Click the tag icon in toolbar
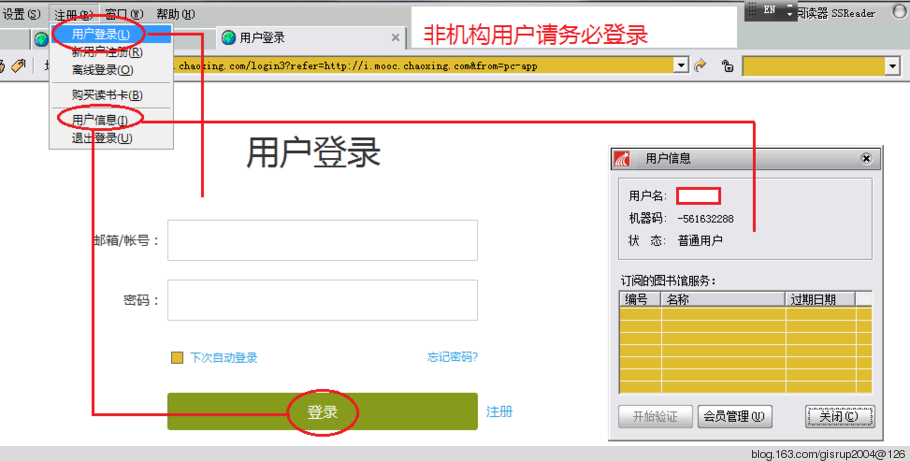The image size is (910, 461). click(19, 66)
